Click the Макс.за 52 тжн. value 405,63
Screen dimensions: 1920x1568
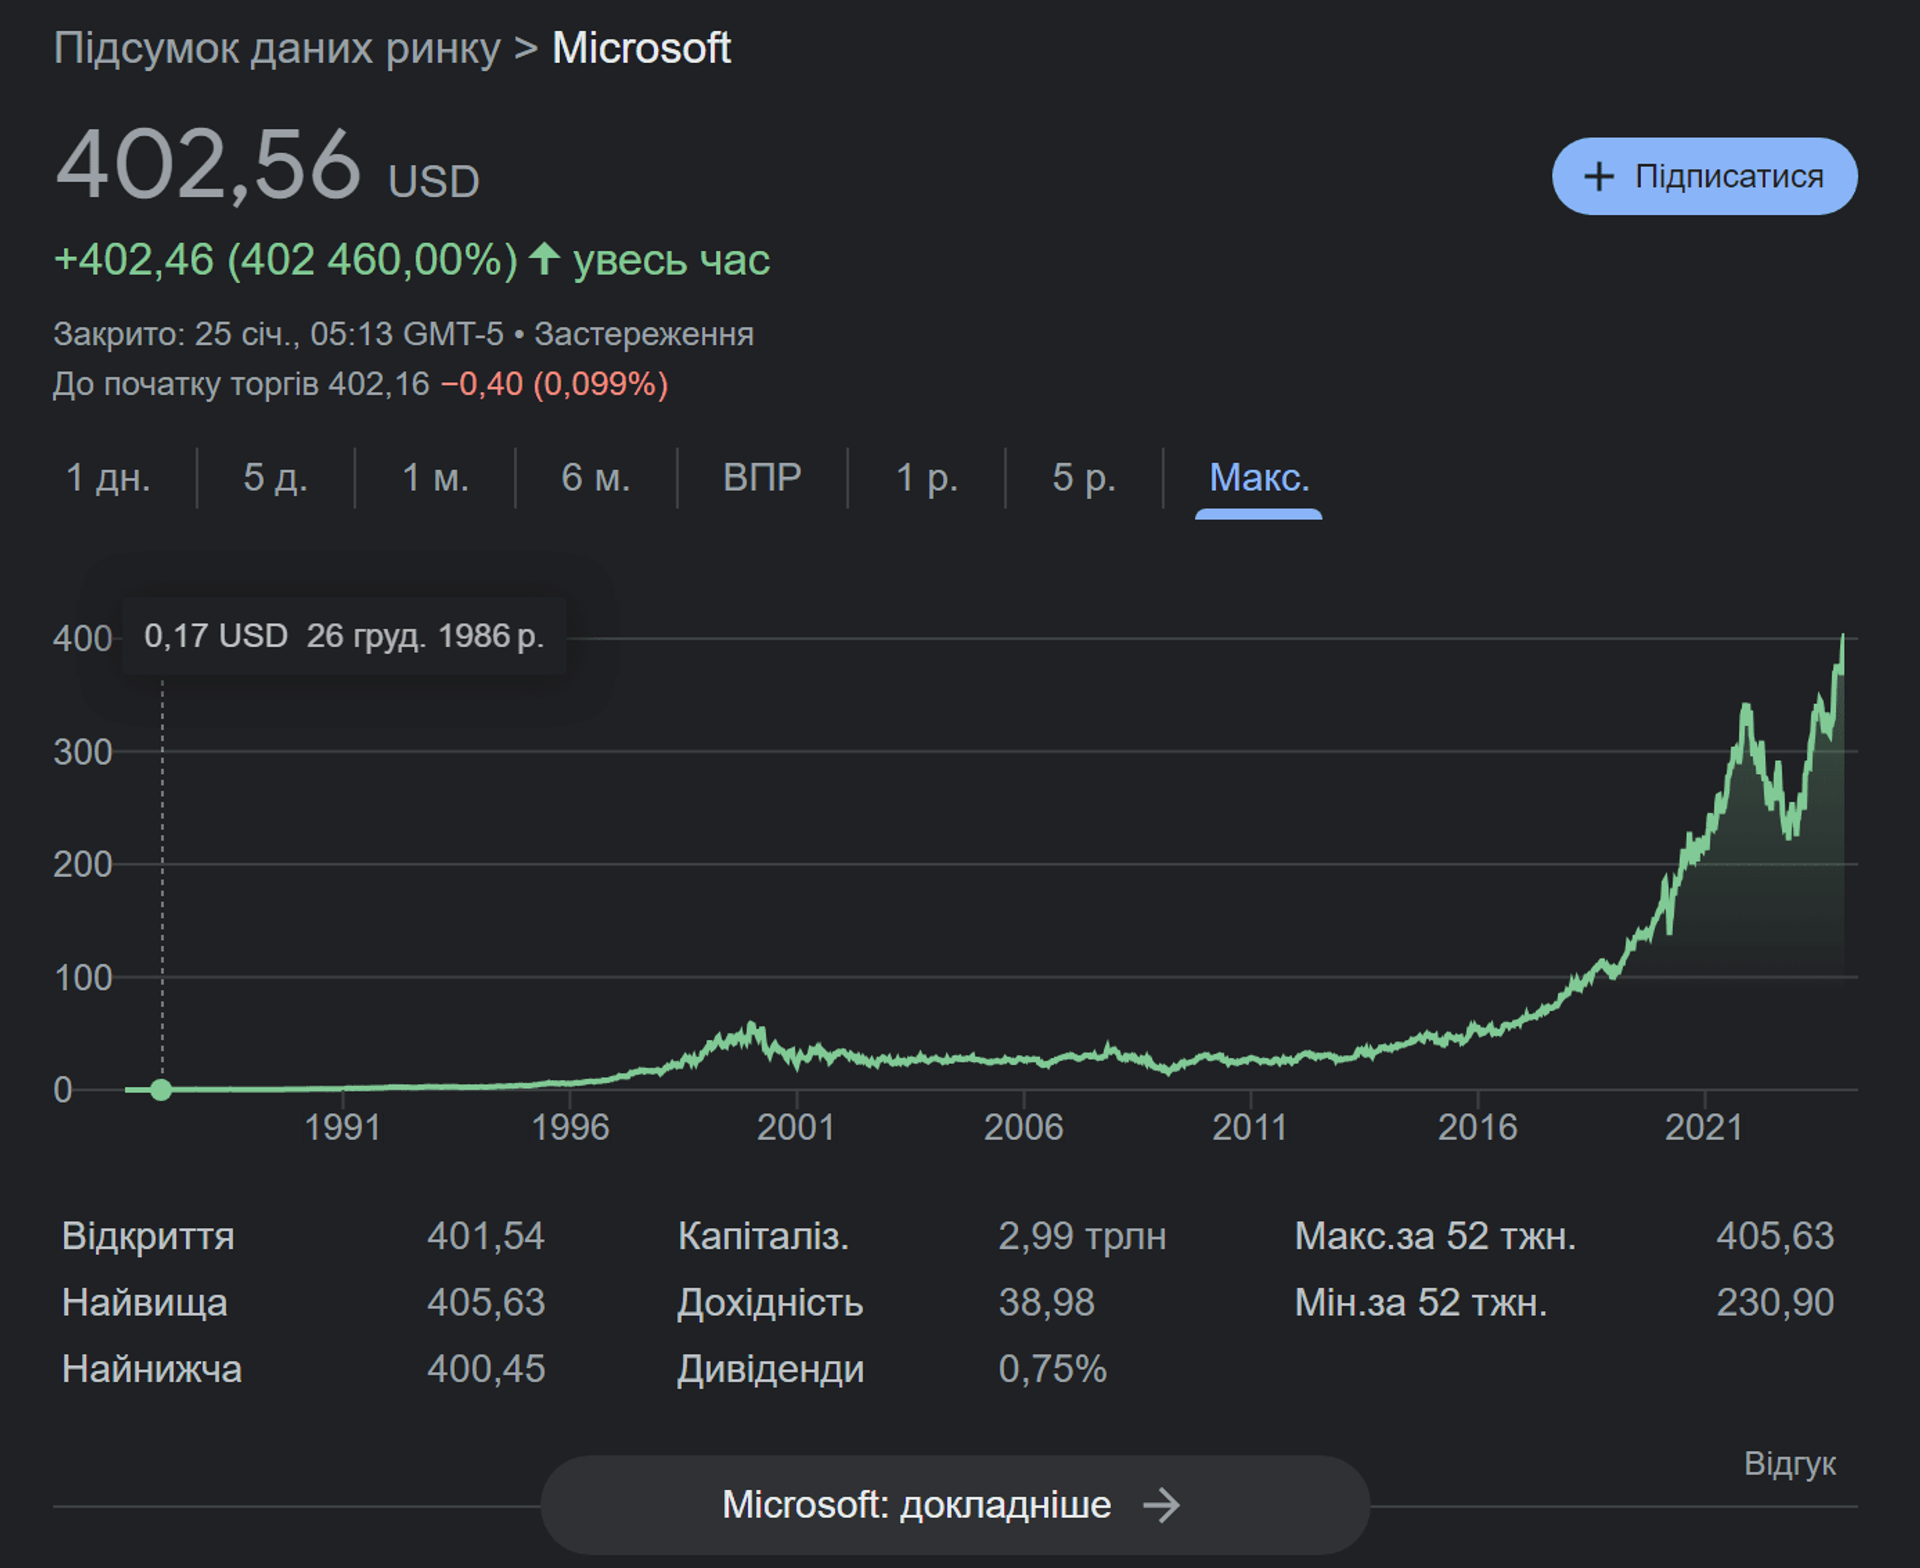(1775, 1236)
